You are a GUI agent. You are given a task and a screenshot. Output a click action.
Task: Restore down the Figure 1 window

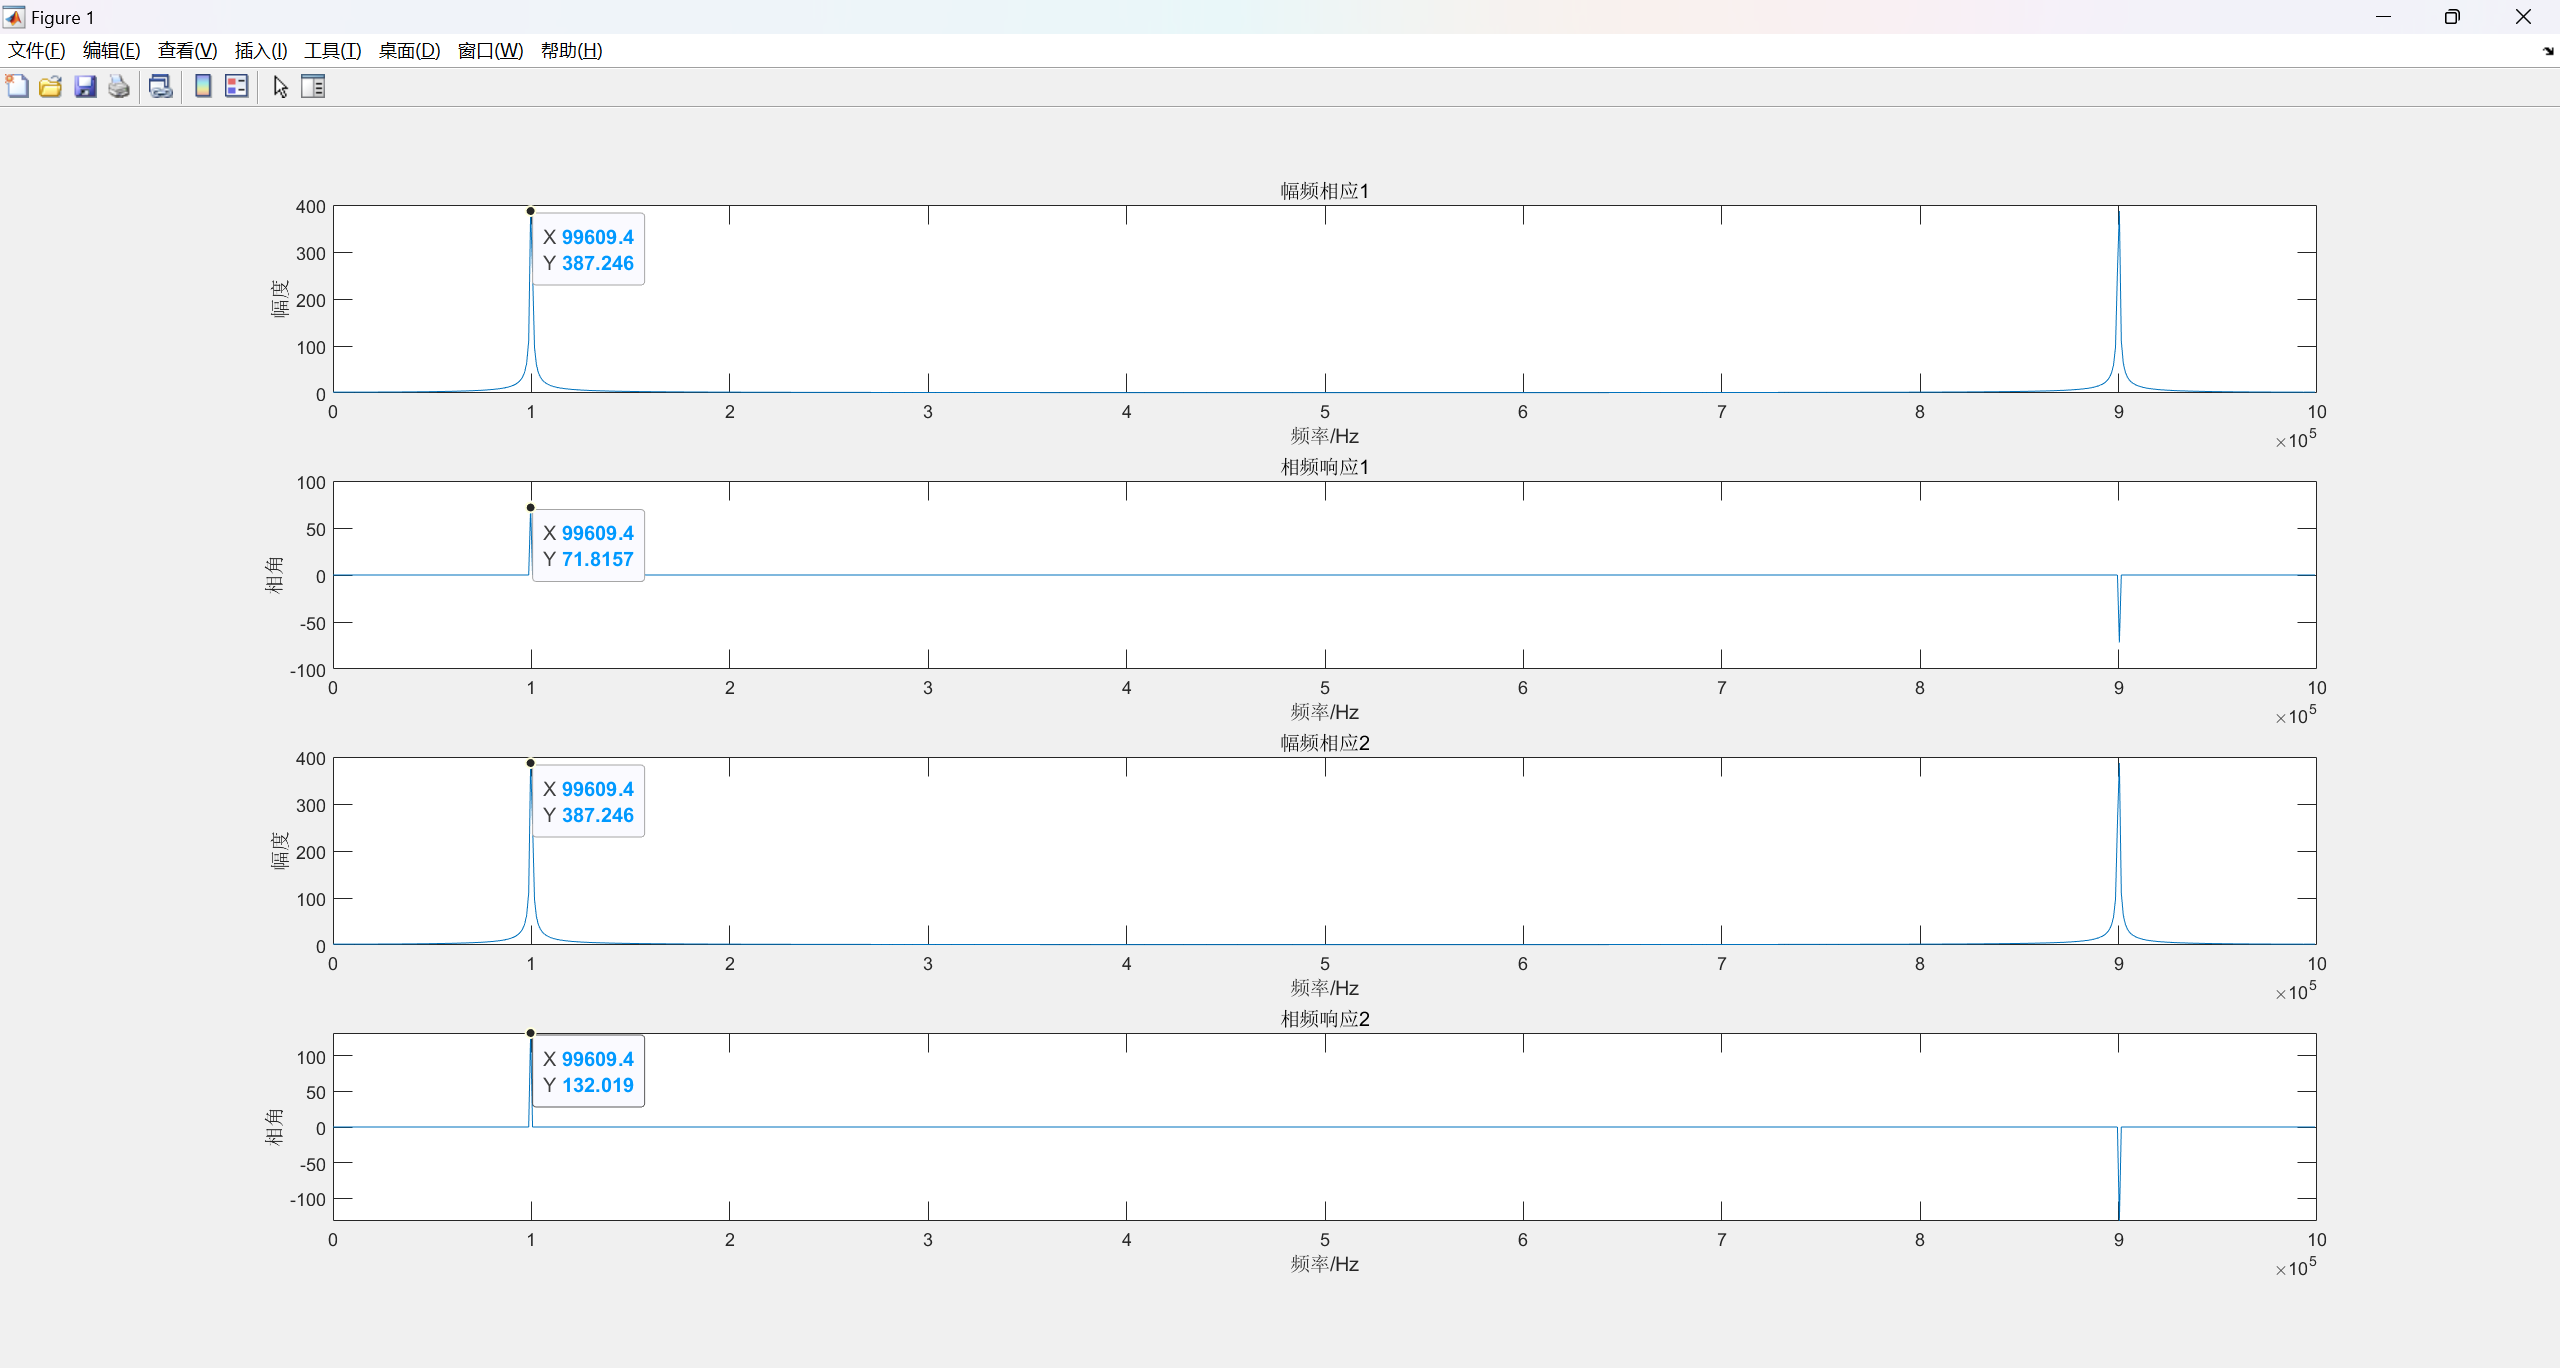(2452, 17)
